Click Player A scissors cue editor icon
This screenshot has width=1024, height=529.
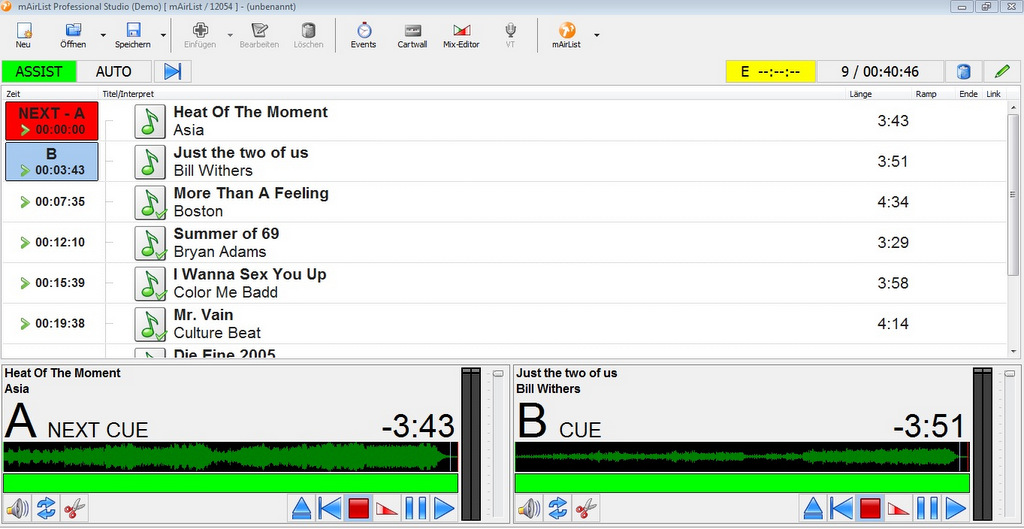coord(74,507)
